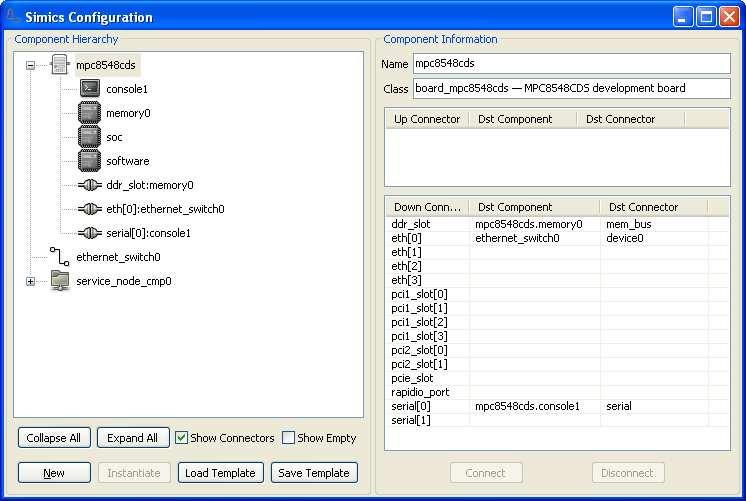Click the New button
Viewport: 746px width, 501px height.
point(54,473)
